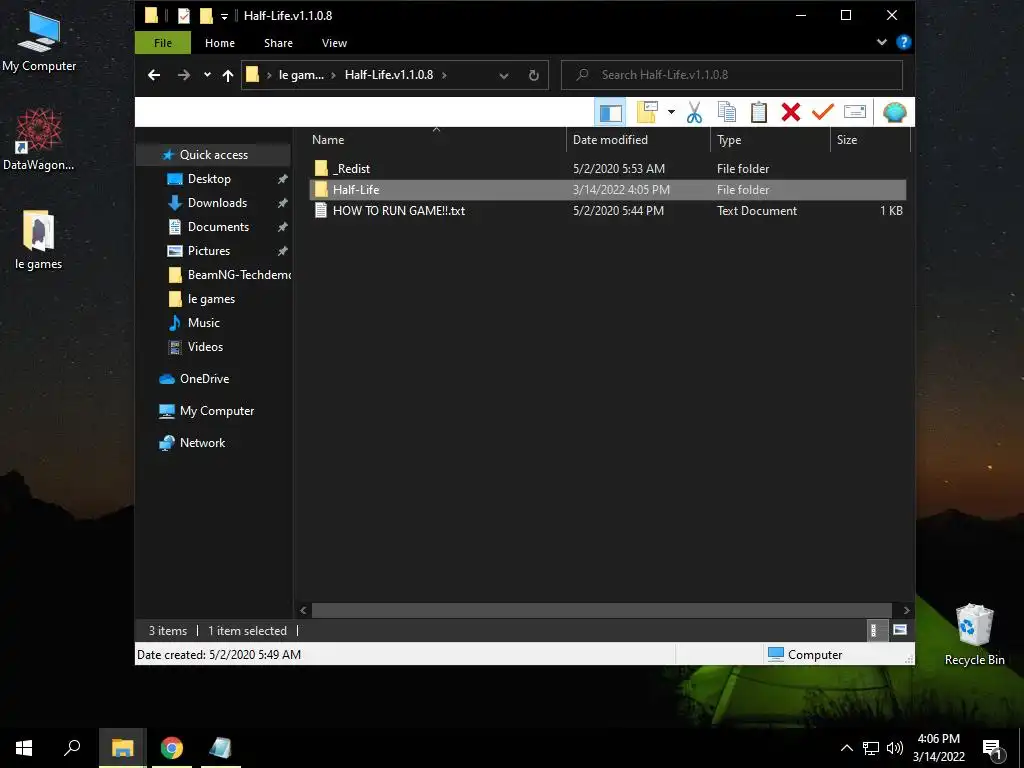The width and height of the screenshot is (1024, 768).
Task: Click the Half-Life.v1.1.0.8 breadcrumb segment
Action: pos(389,75)
